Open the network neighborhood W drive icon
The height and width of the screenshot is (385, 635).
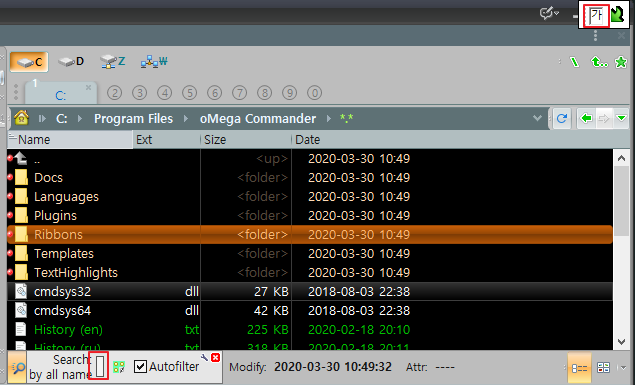coord(154,62)
